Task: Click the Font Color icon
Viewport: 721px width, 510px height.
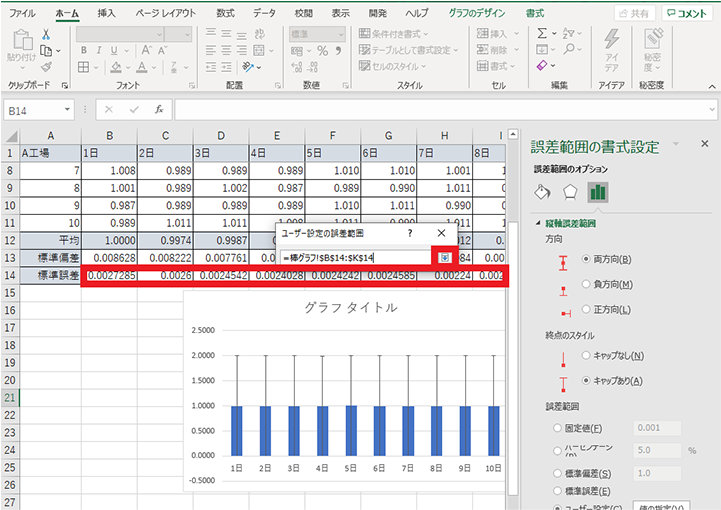Action: tap(142, 67)
